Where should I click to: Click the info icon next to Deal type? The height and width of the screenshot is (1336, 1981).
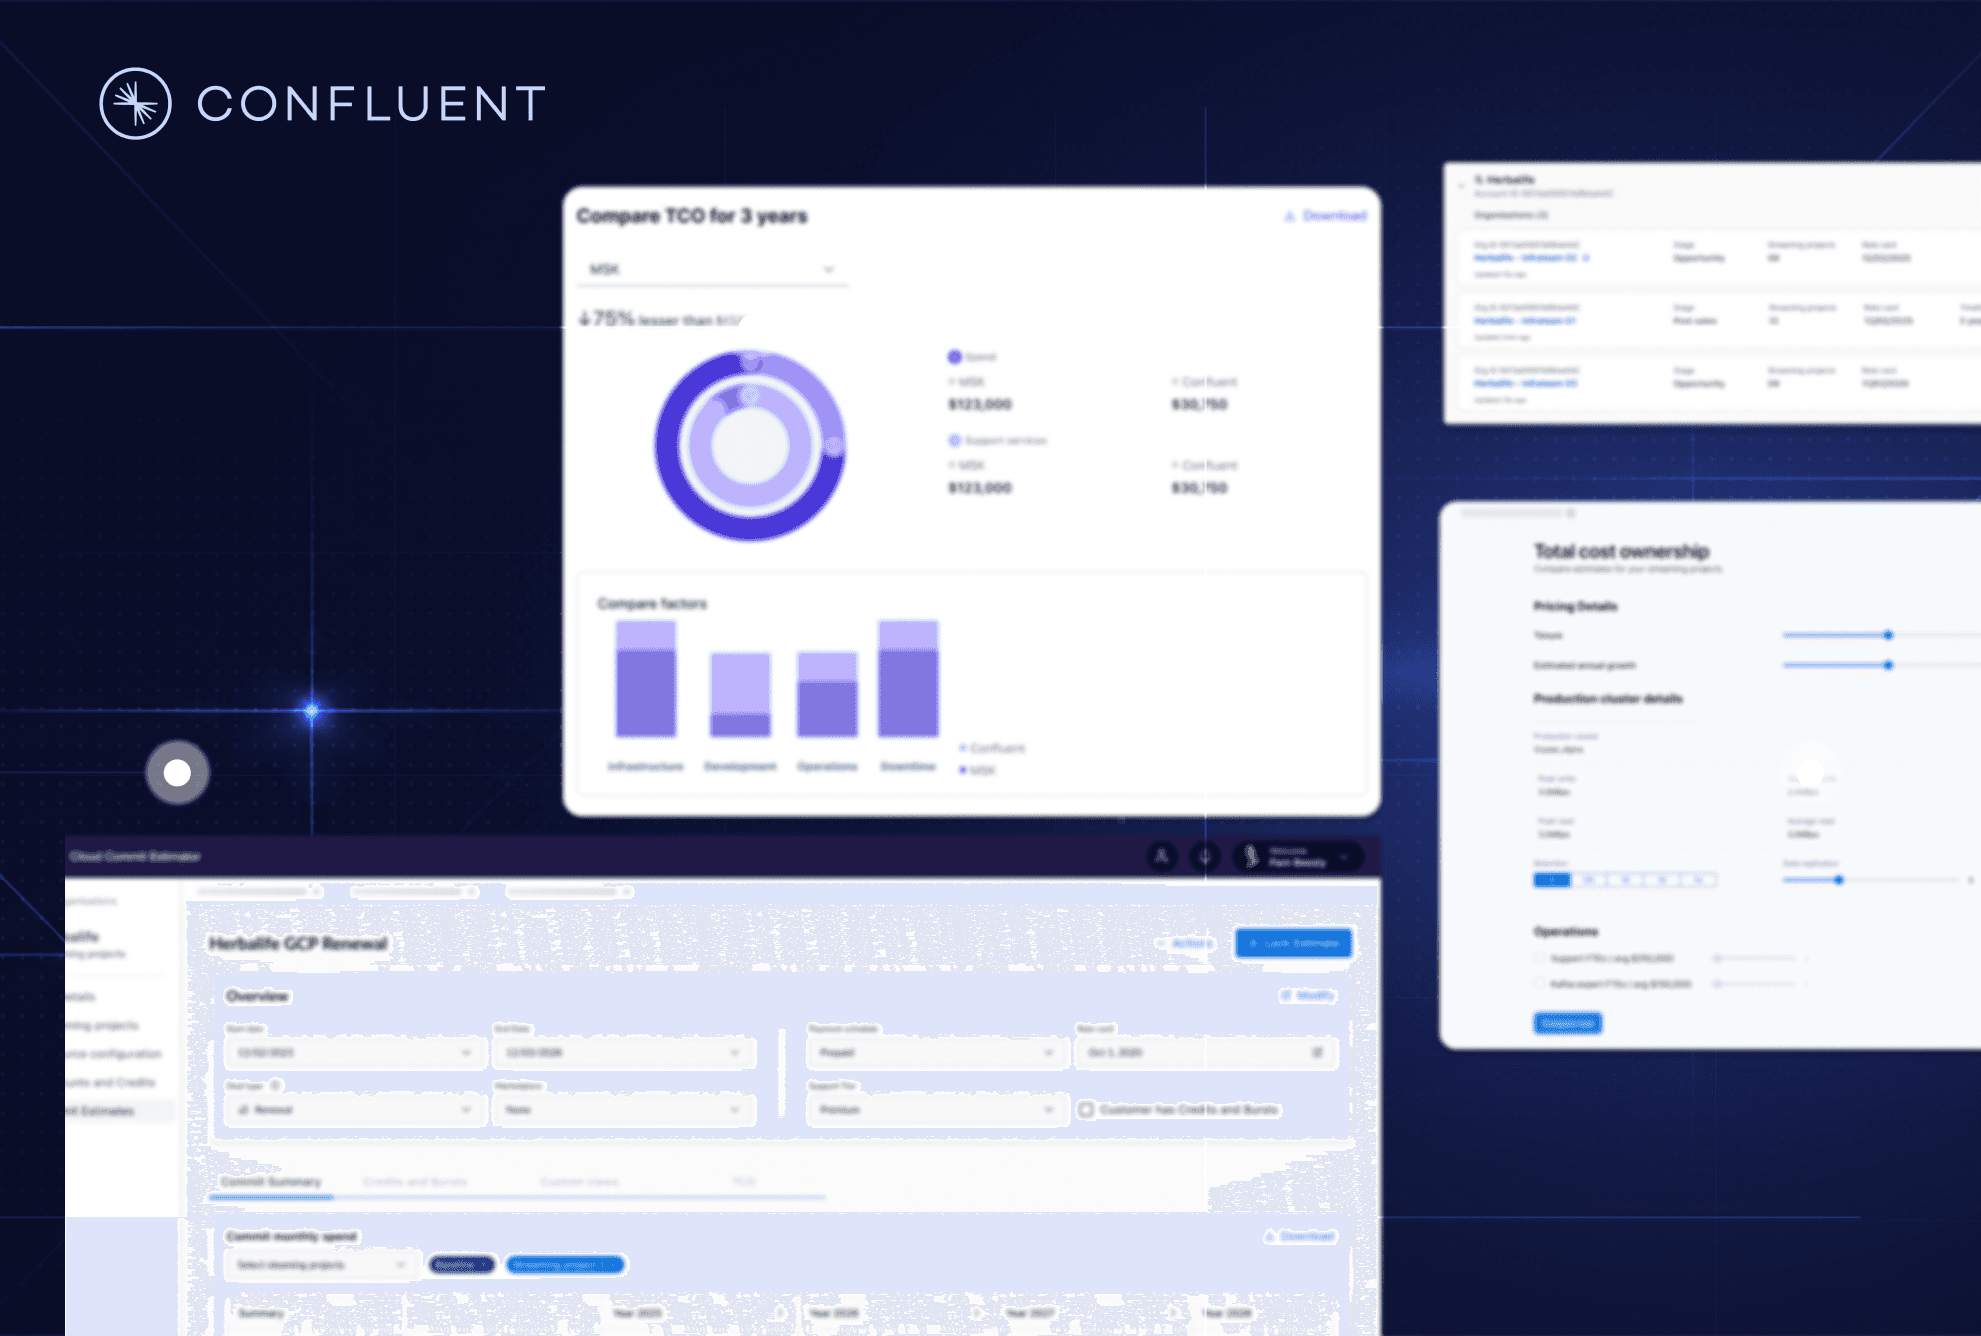[276, 1086]
